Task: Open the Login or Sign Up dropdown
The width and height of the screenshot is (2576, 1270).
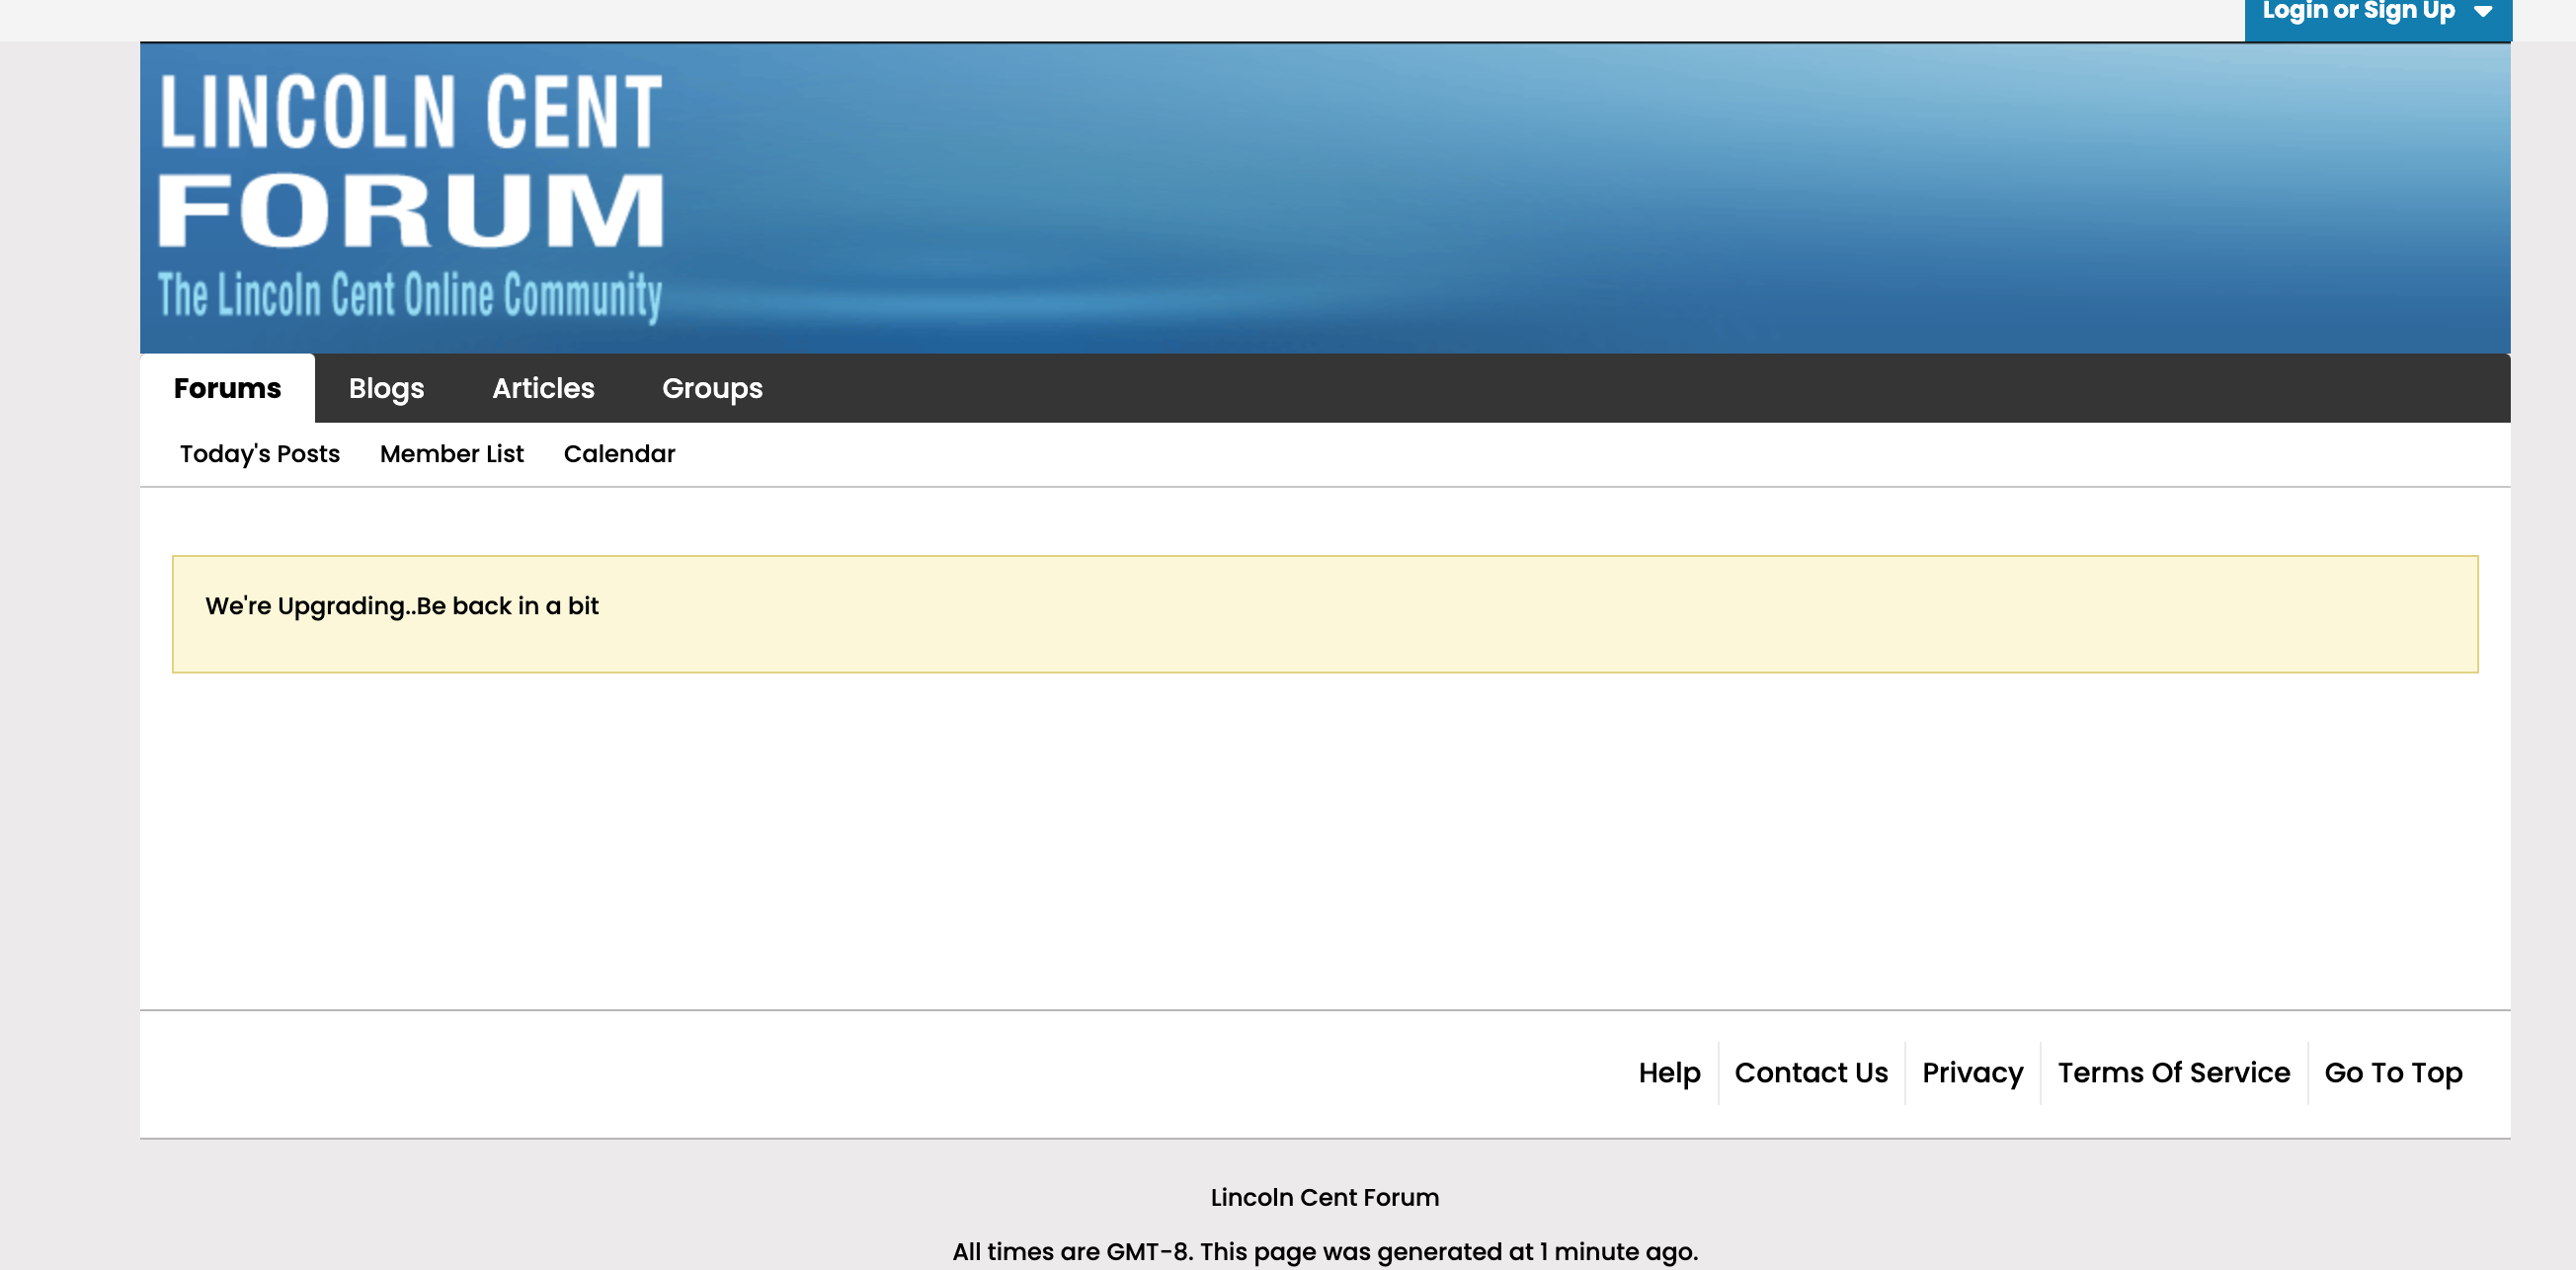Action: tap(2377, 15)
